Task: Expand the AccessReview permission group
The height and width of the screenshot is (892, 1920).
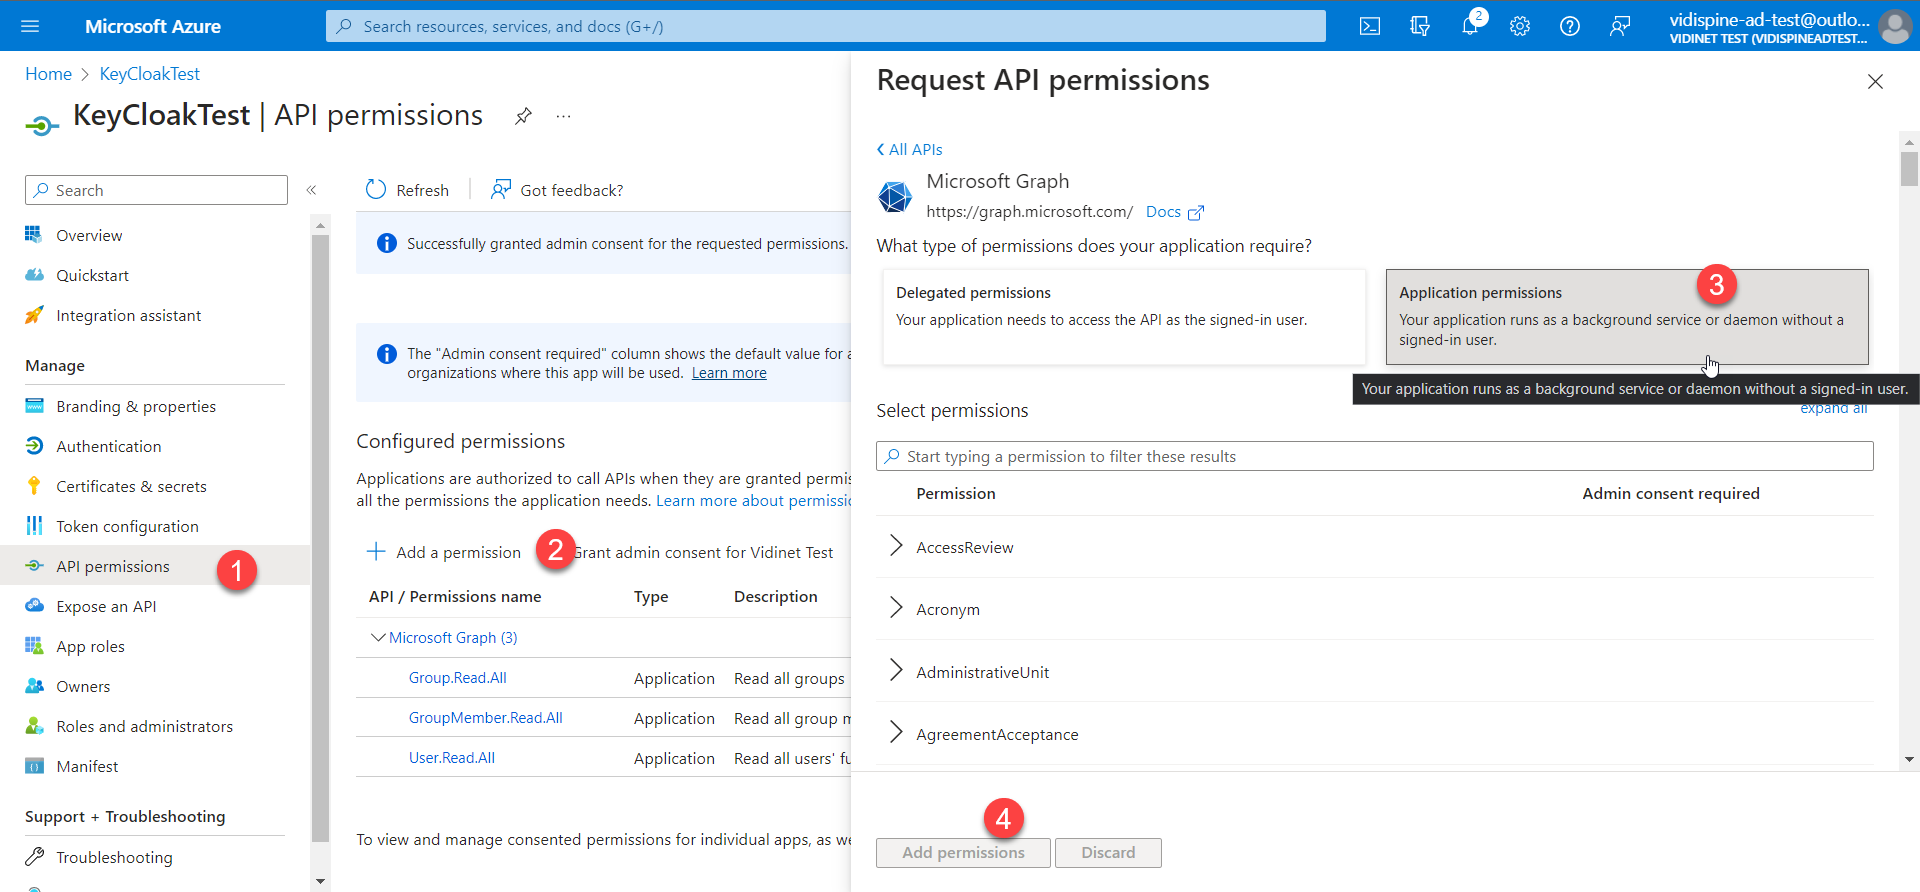Action: [x=896, y=547]
